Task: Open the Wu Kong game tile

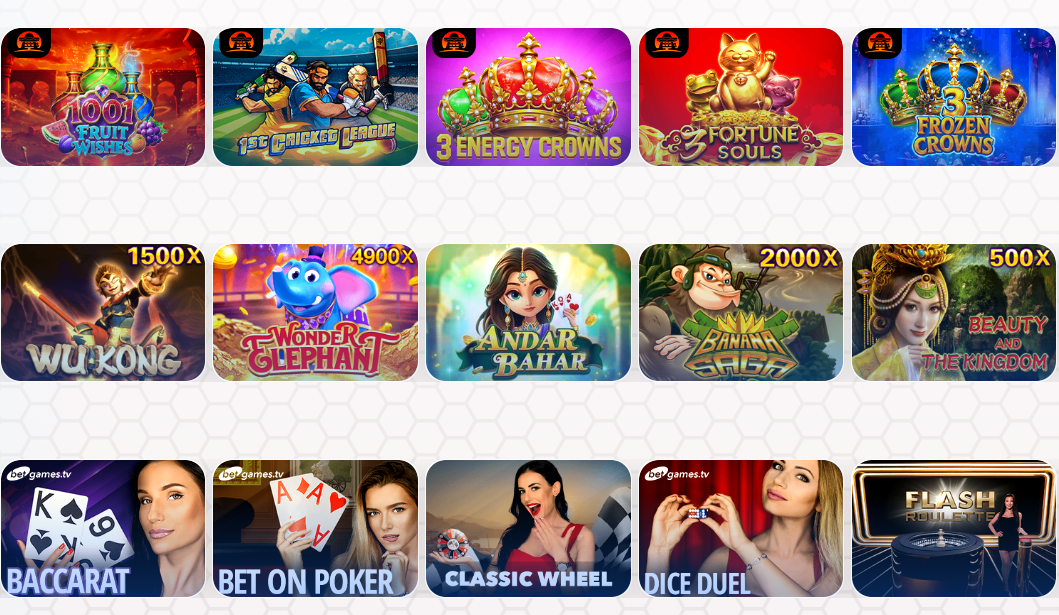Action: click(x=103, y=313)
